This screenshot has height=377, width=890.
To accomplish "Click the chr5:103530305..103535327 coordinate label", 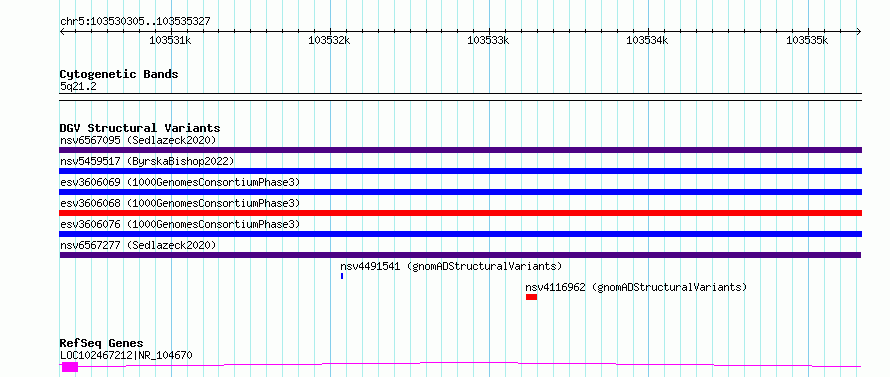I will pos(135,22).
